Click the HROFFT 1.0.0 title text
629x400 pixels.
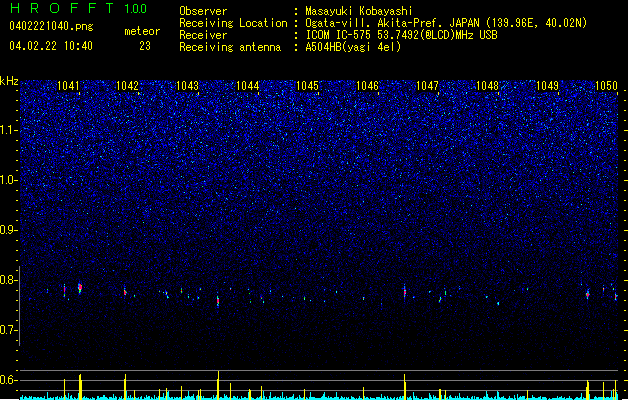[78, 8]
